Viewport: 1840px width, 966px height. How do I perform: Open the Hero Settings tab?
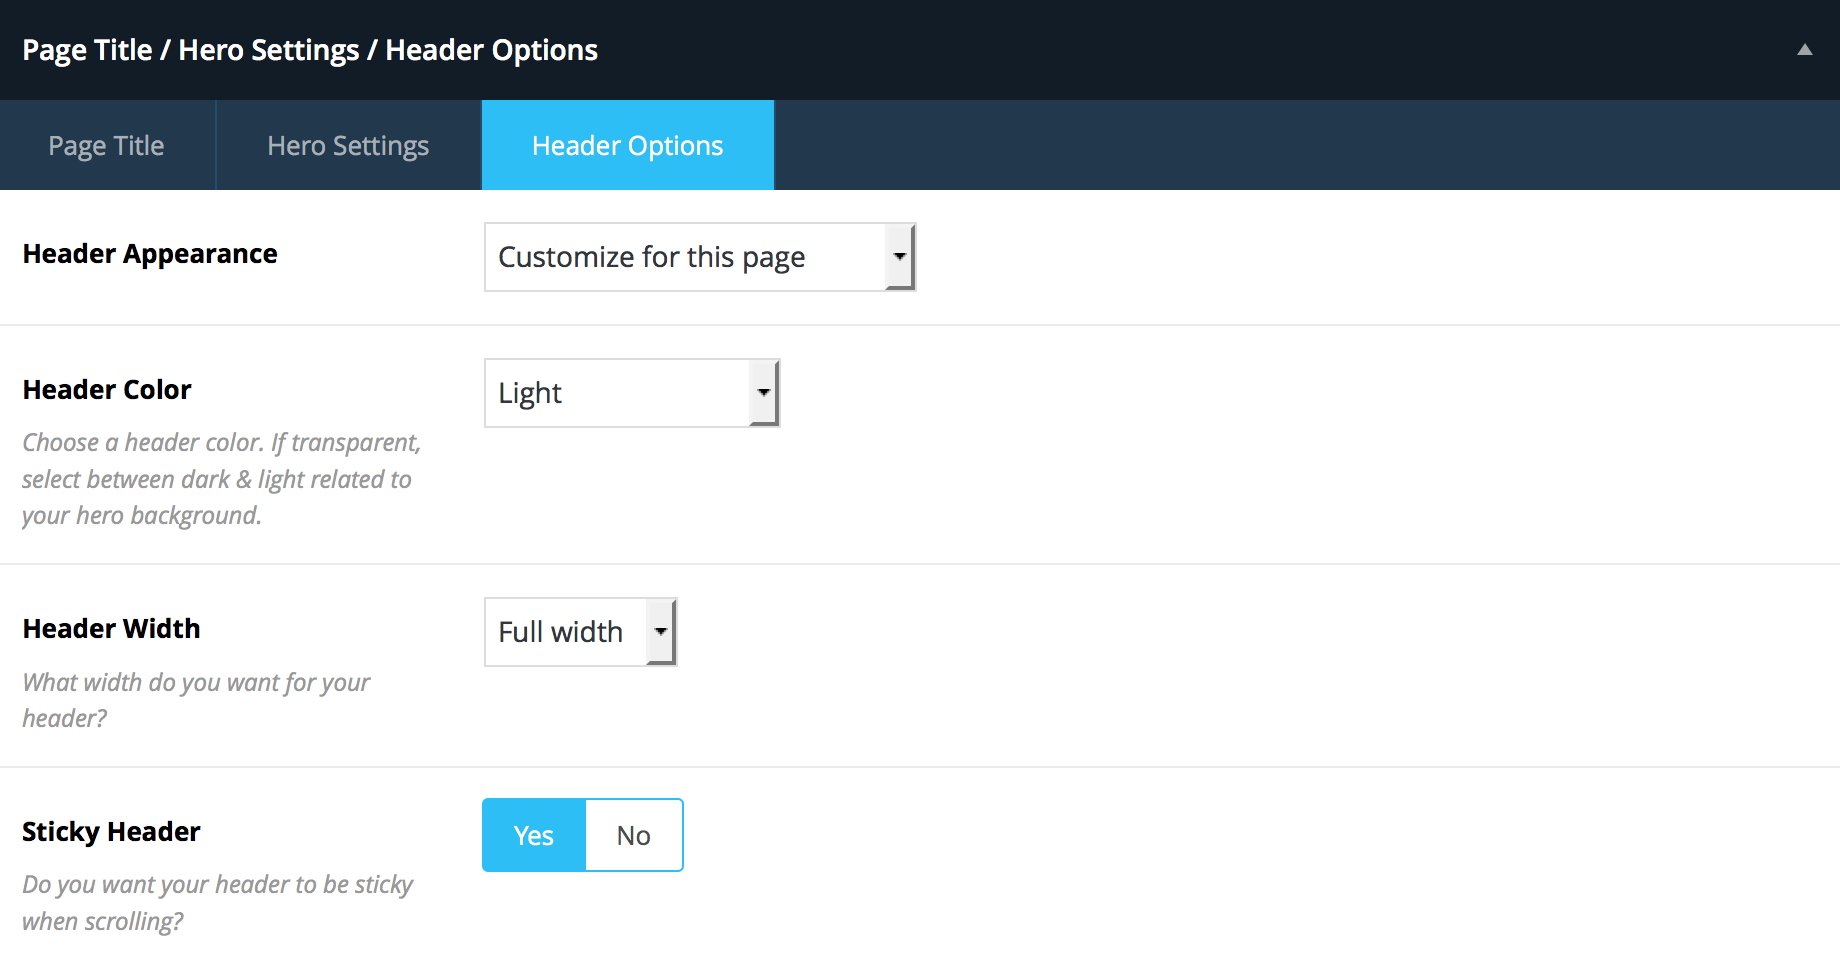[348, 145]
